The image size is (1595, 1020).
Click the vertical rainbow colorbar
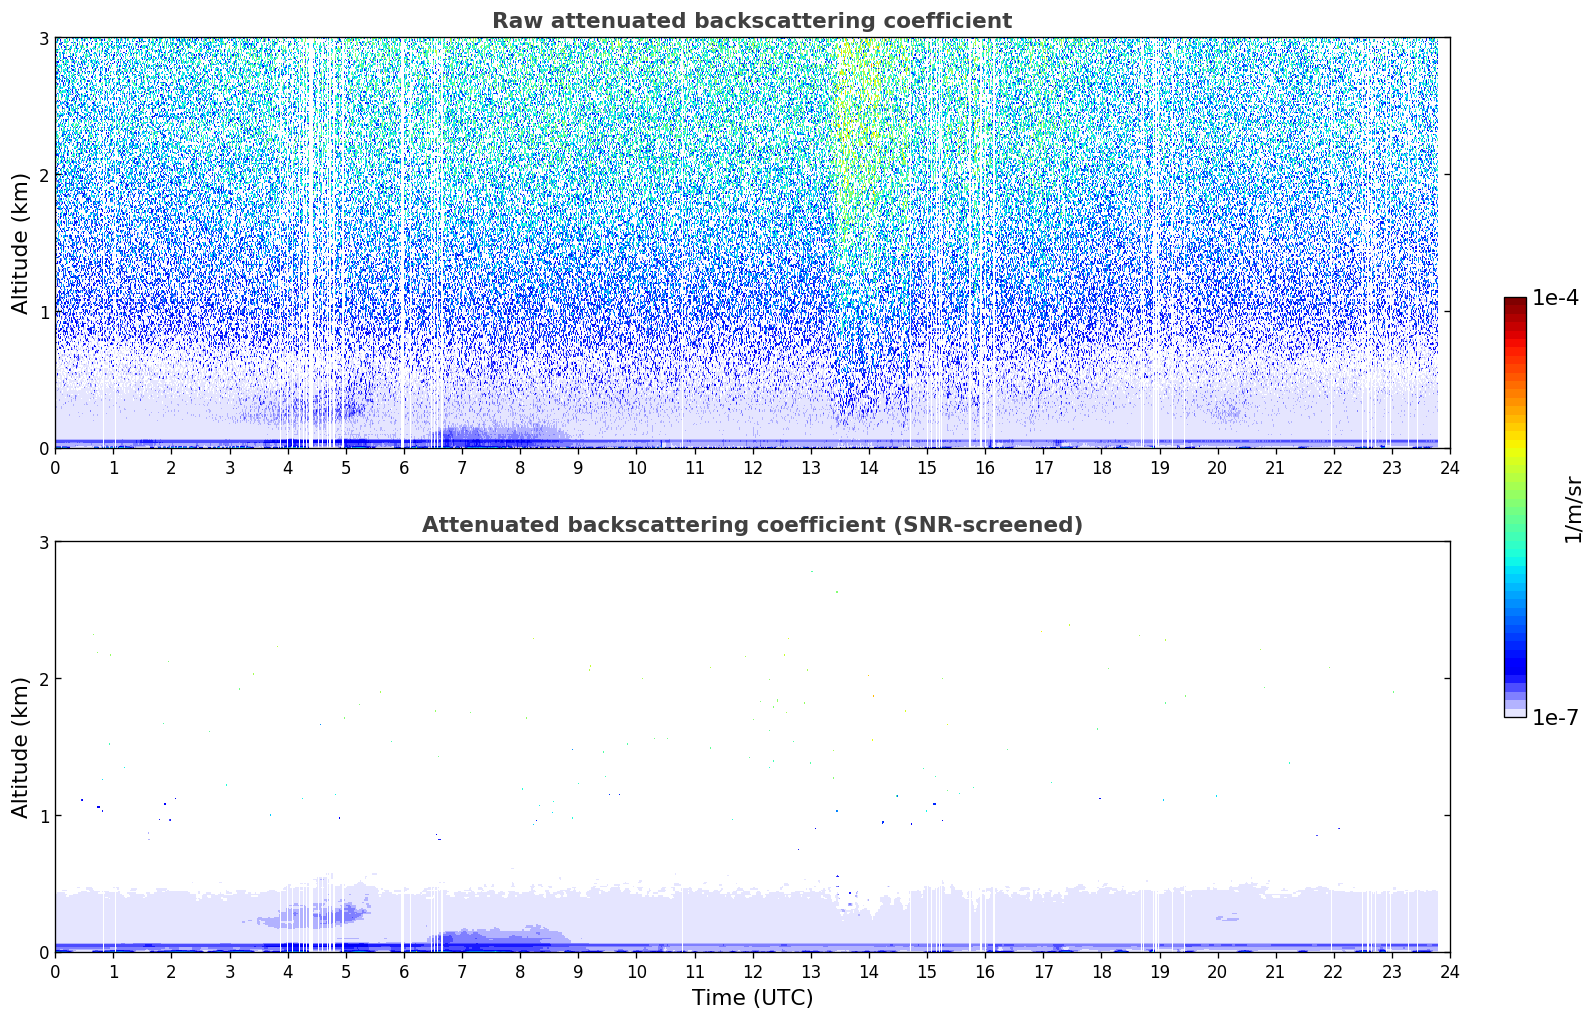point(1515,507)
